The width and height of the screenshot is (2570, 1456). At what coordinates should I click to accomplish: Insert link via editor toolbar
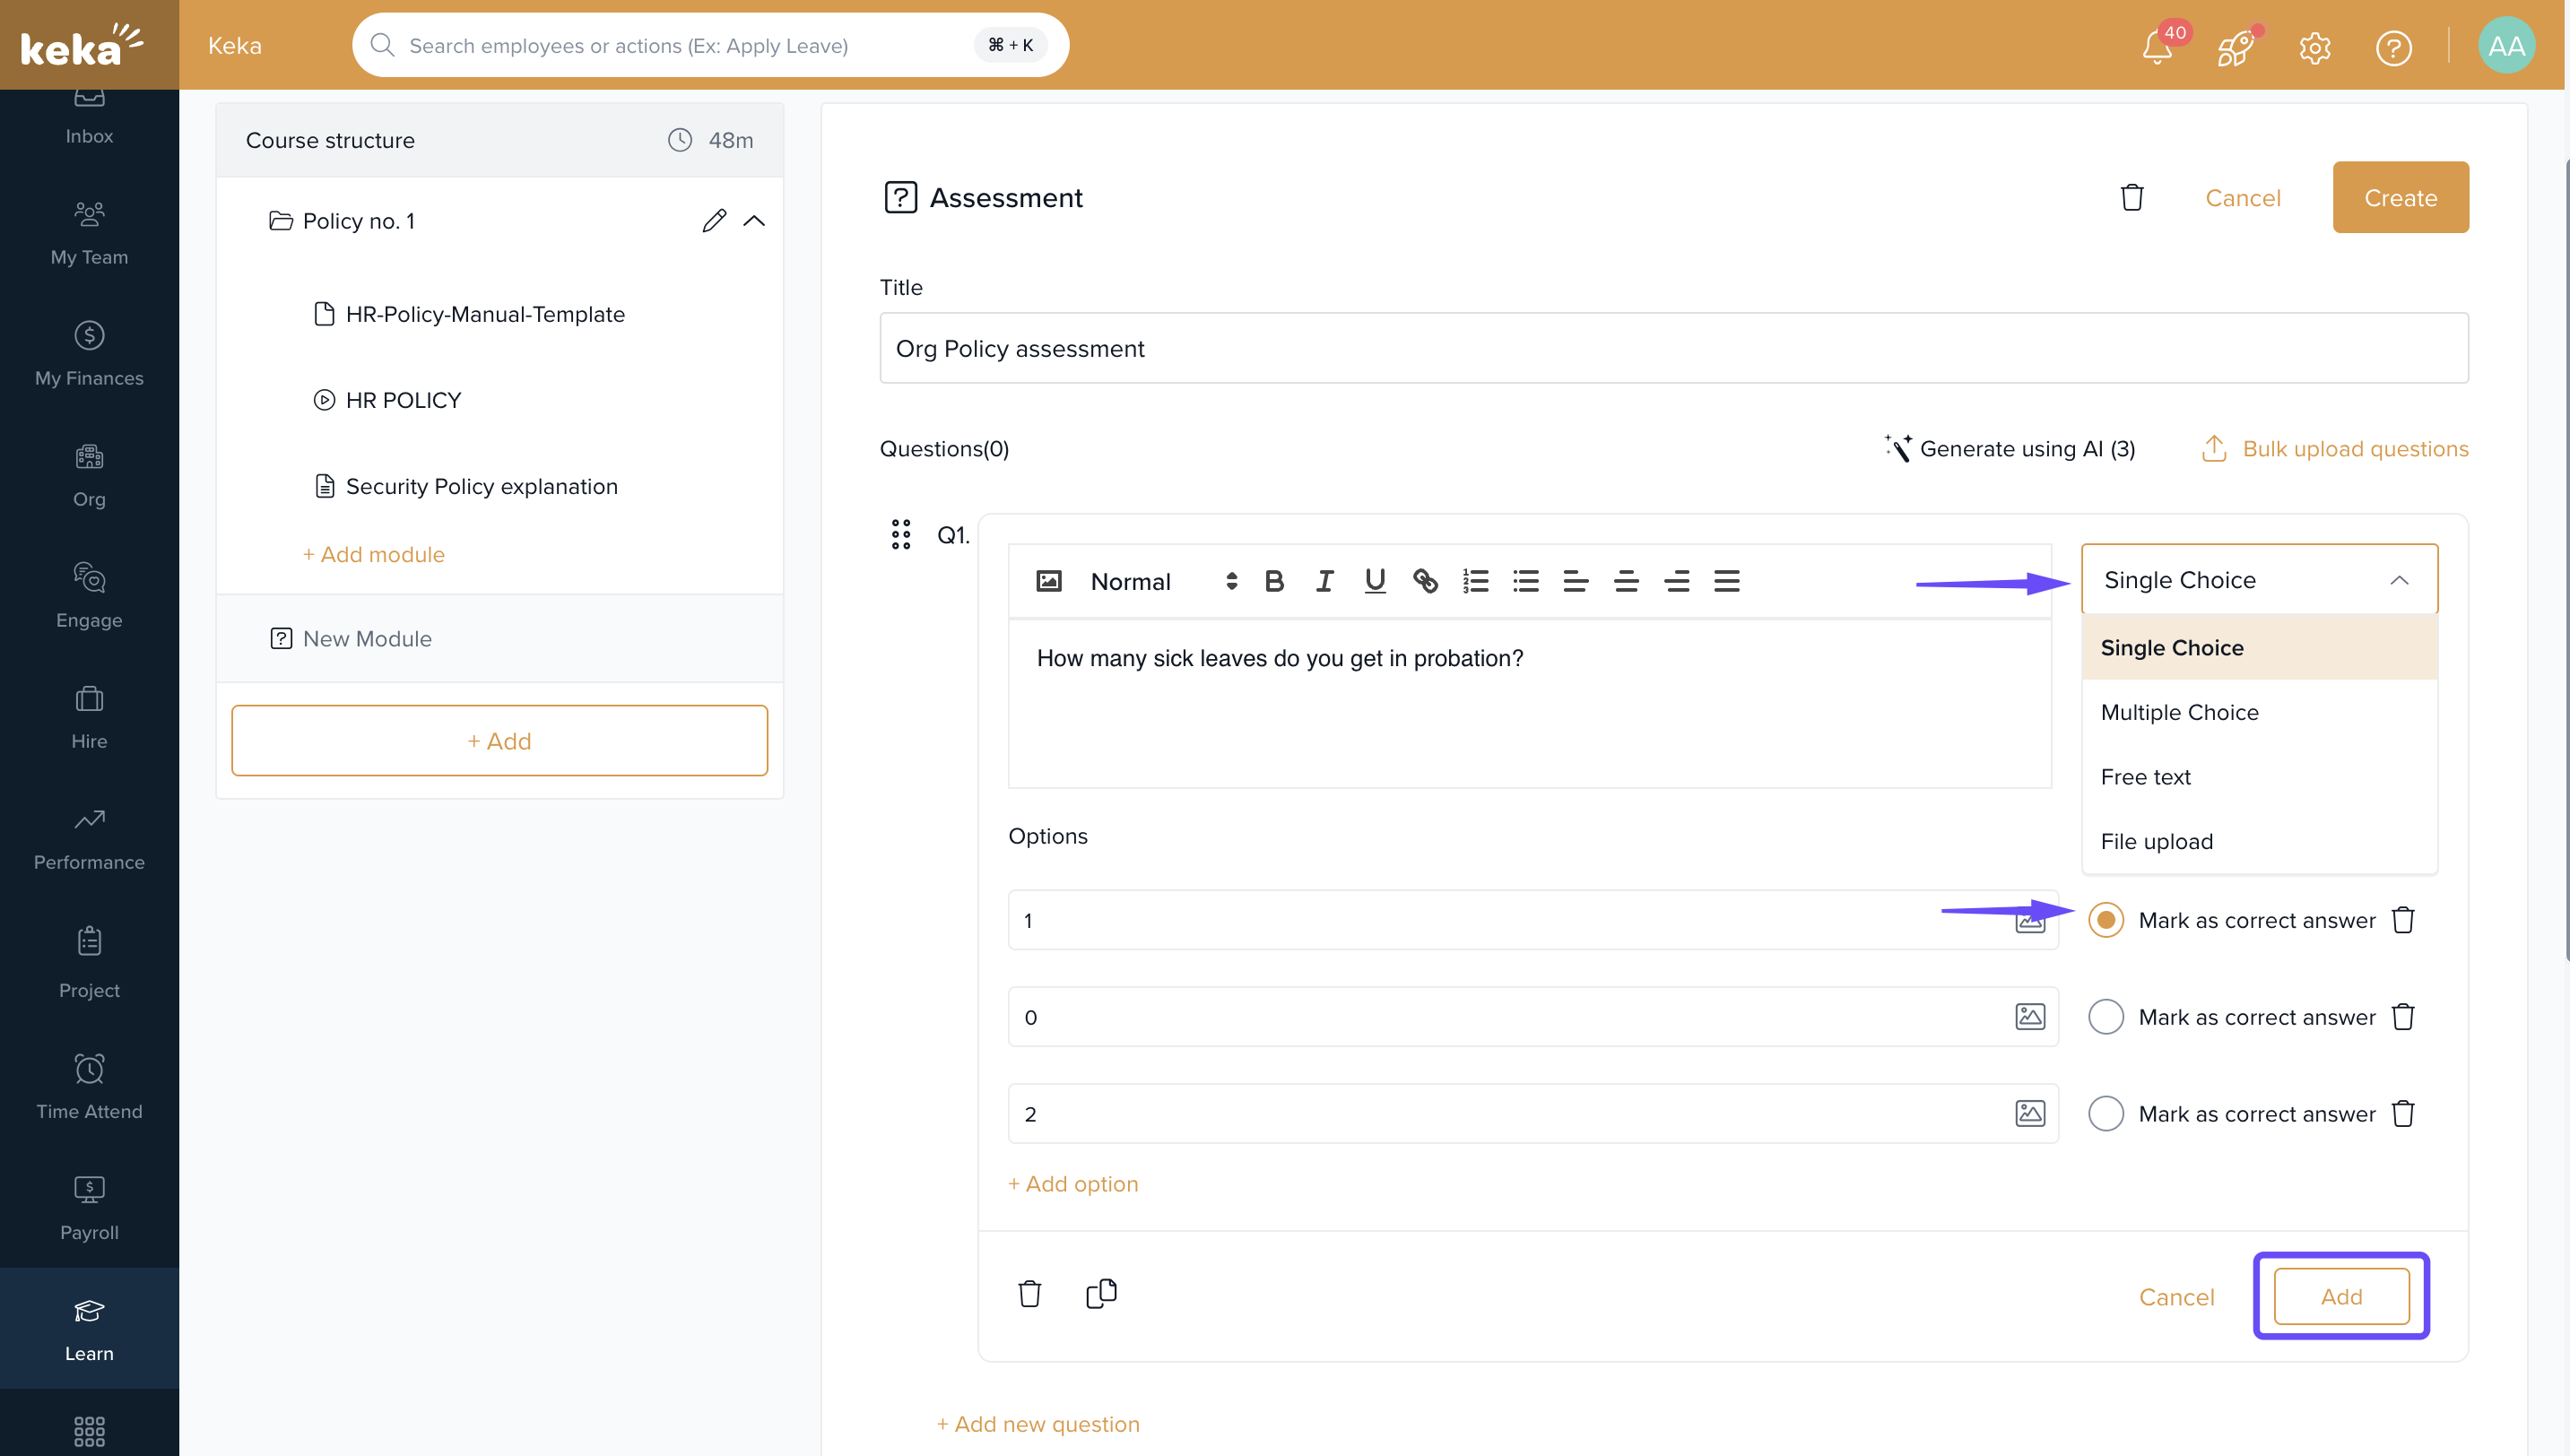pyautogui.click(x=1425, y=581)
